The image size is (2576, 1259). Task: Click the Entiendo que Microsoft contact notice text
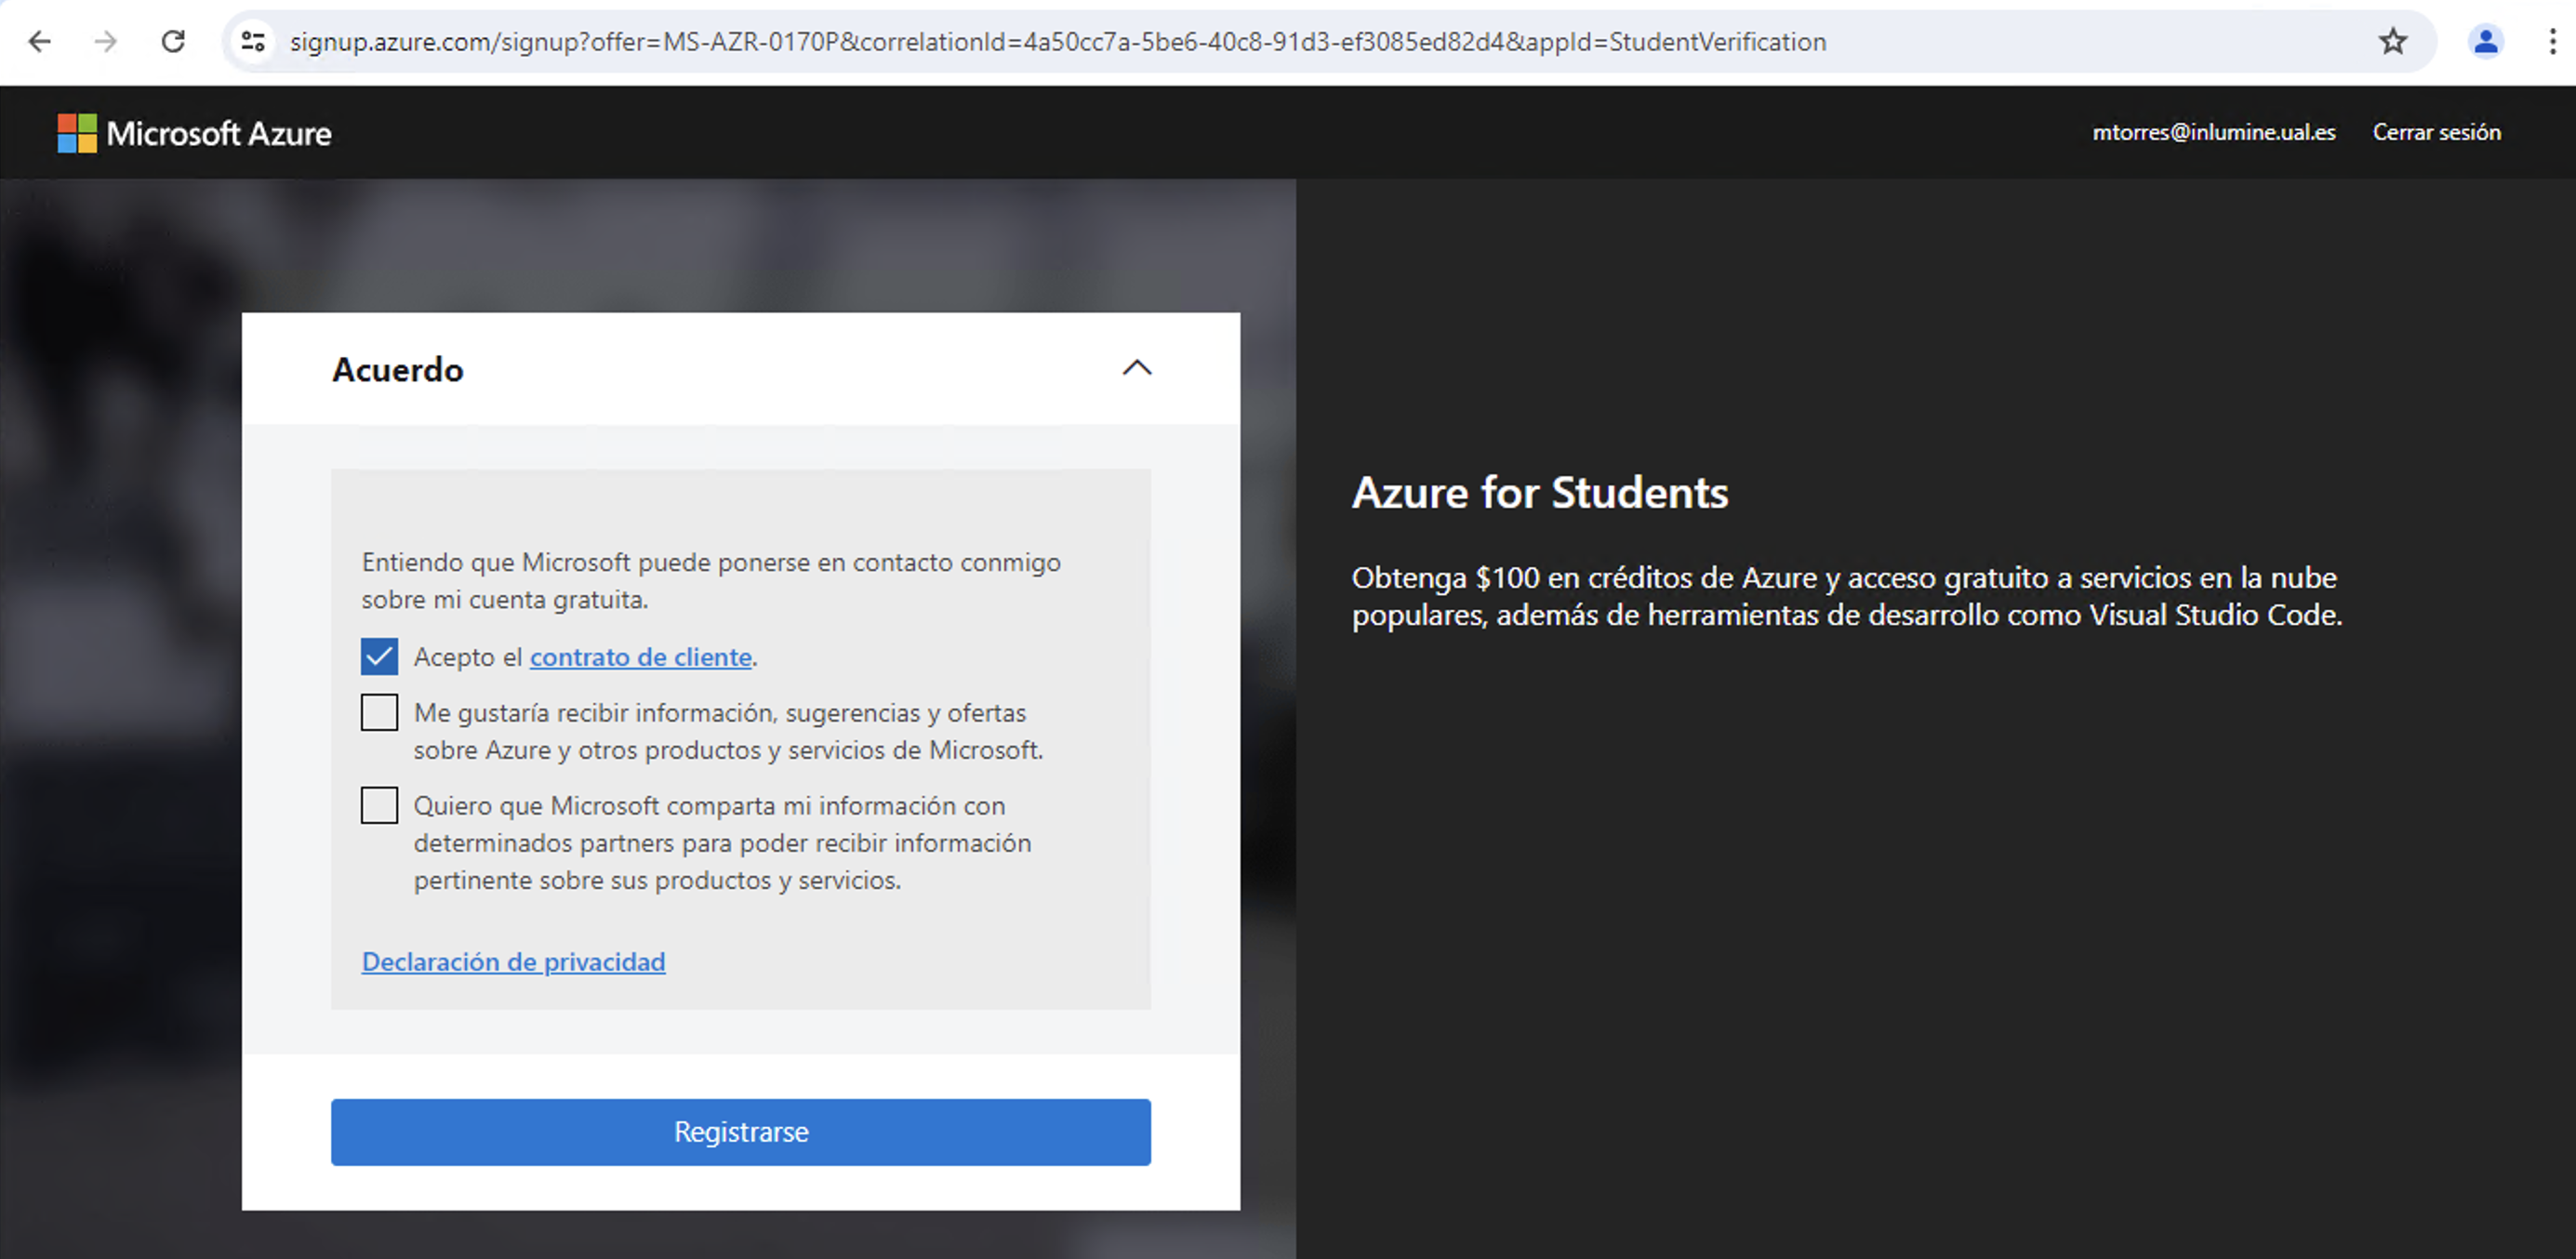pos(711,581)
